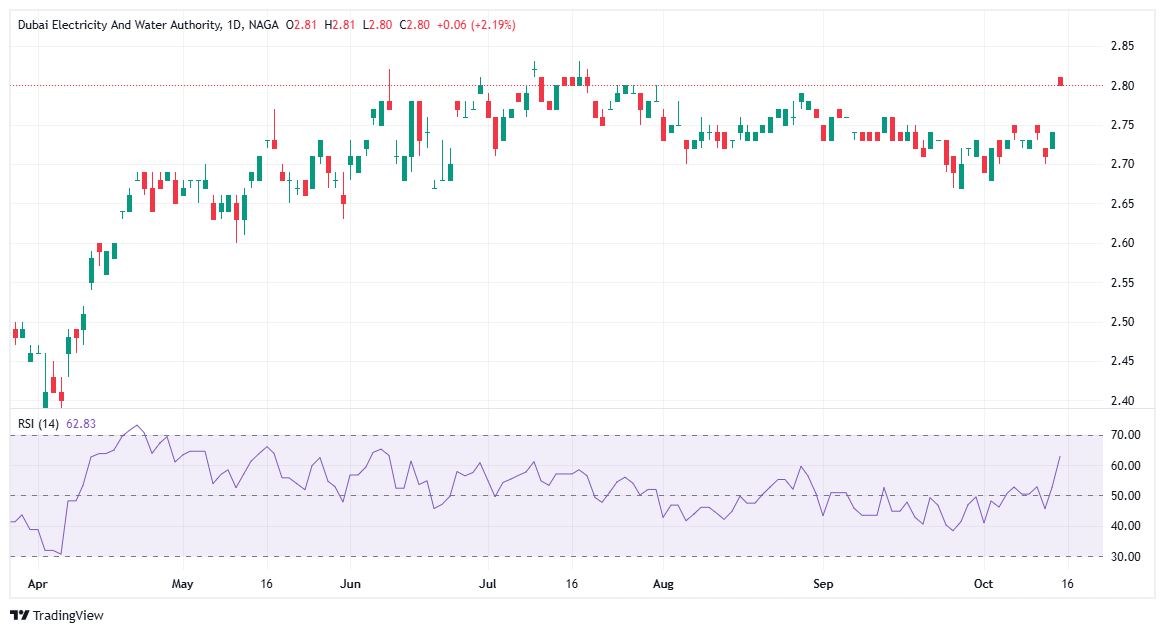1165x633 pixels.
Task: Click the 70.00 RSI axis level
Action: point(1121,435)
